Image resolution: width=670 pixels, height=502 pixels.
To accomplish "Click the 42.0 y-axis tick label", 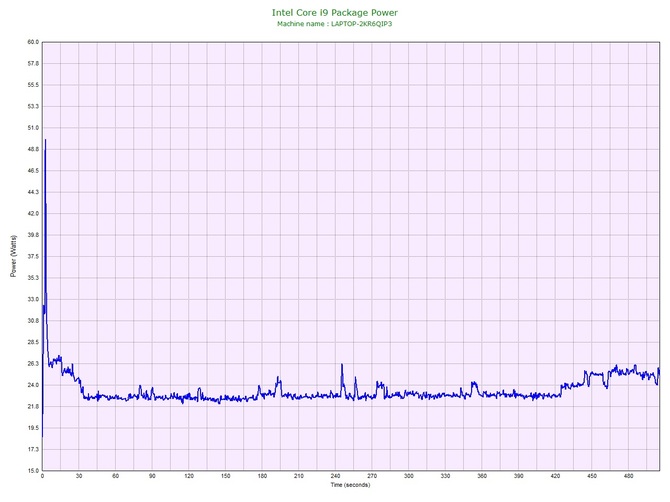I will (x=33, y=214).
